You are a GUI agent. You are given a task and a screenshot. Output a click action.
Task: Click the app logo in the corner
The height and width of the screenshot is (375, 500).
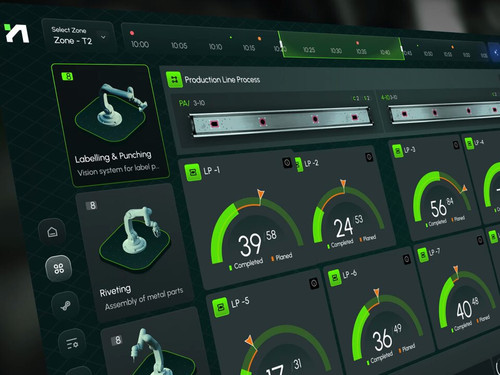click(17, 33)
